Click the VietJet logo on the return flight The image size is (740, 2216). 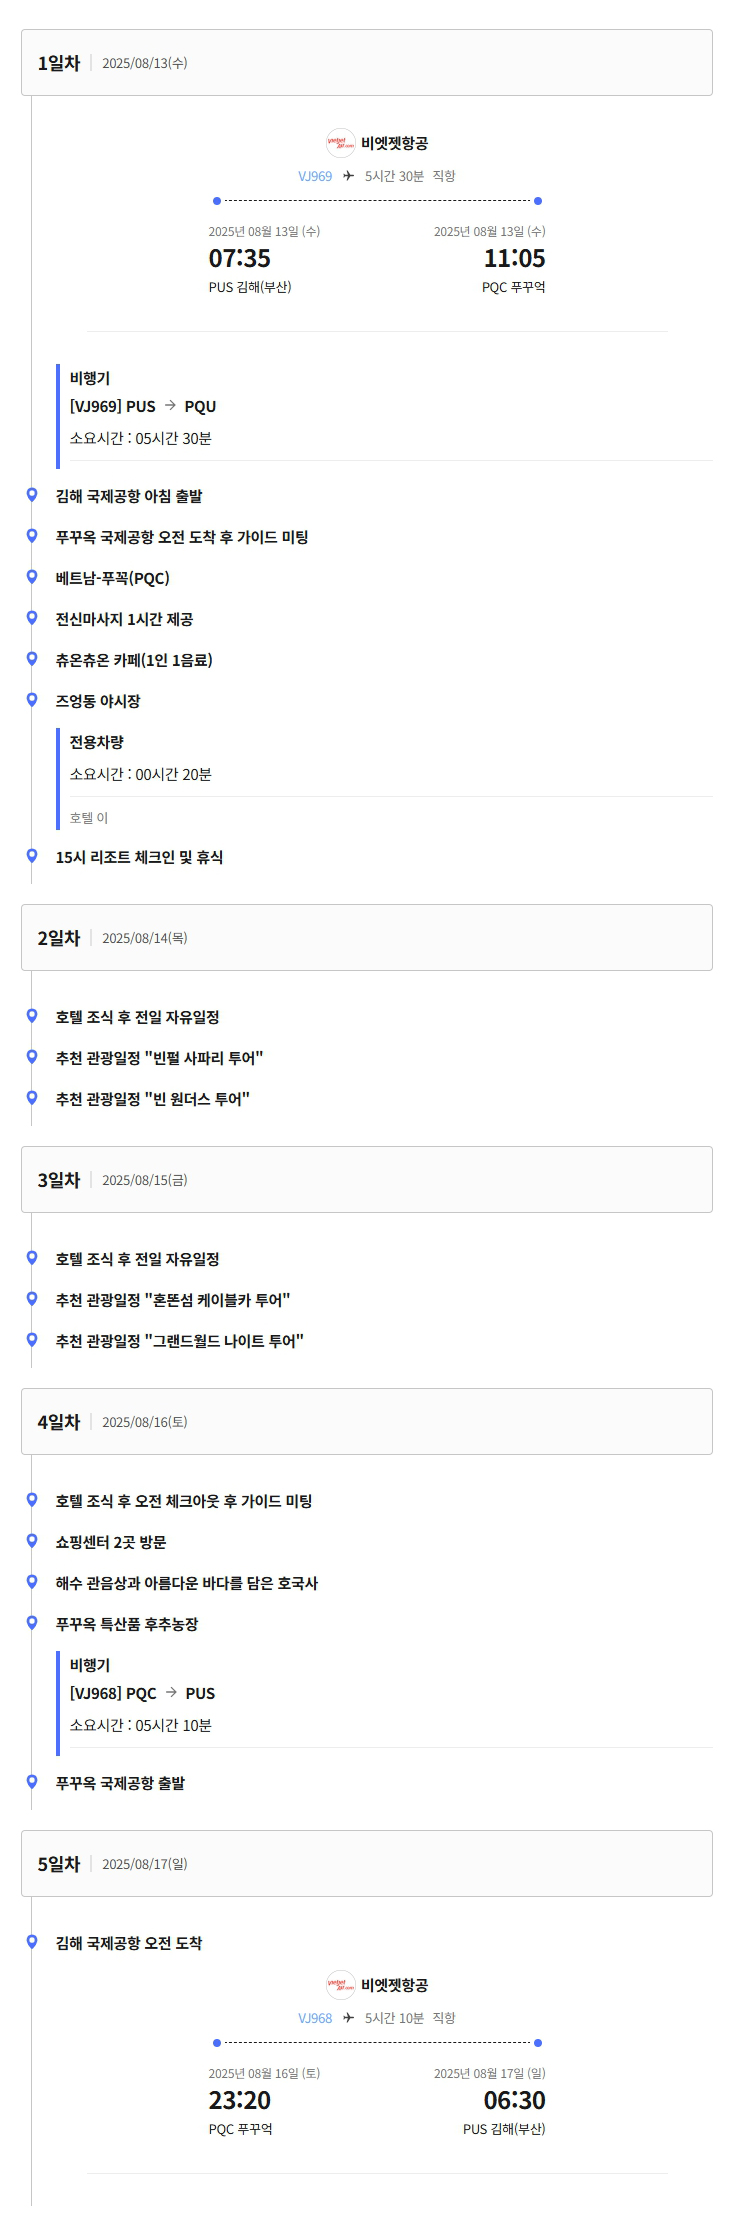(341, 1986)
